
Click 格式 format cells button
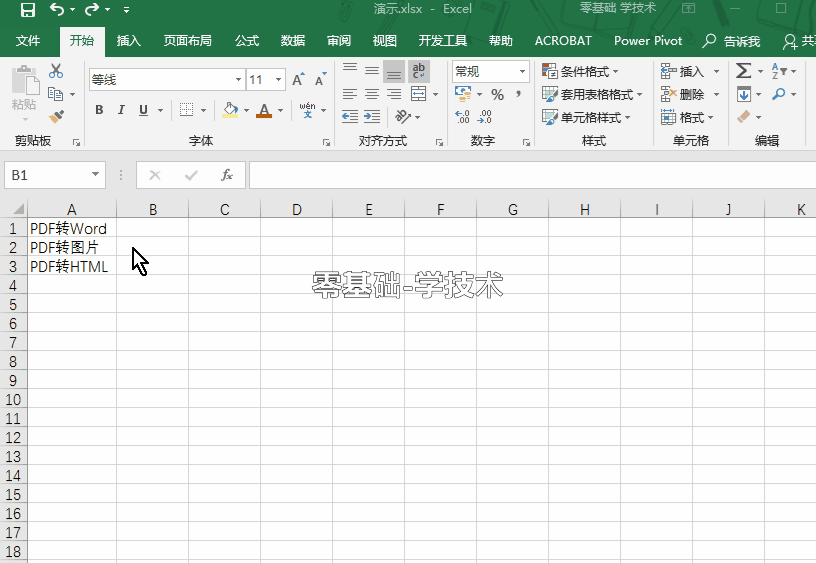[685, 117]
